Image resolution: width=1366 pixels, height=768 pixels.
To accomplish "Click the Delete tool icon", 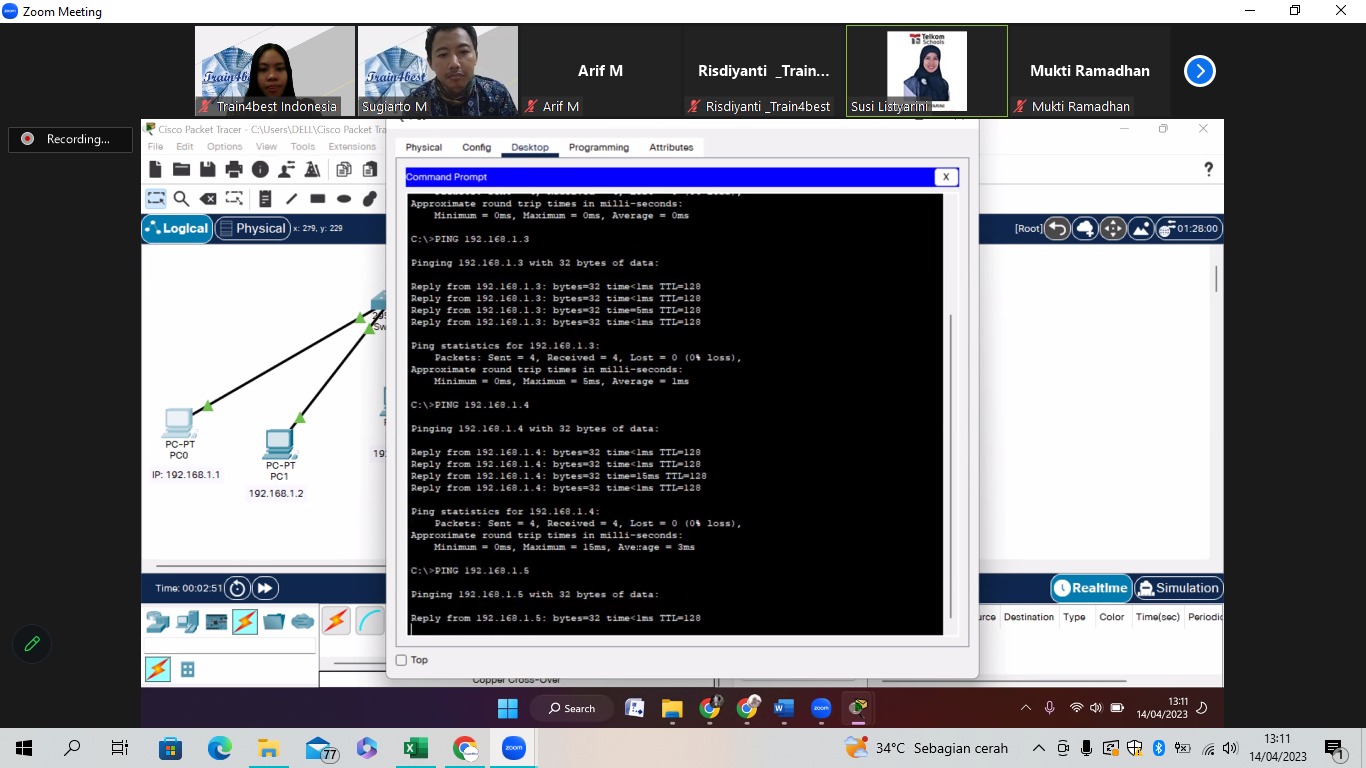I will point(208,199).
